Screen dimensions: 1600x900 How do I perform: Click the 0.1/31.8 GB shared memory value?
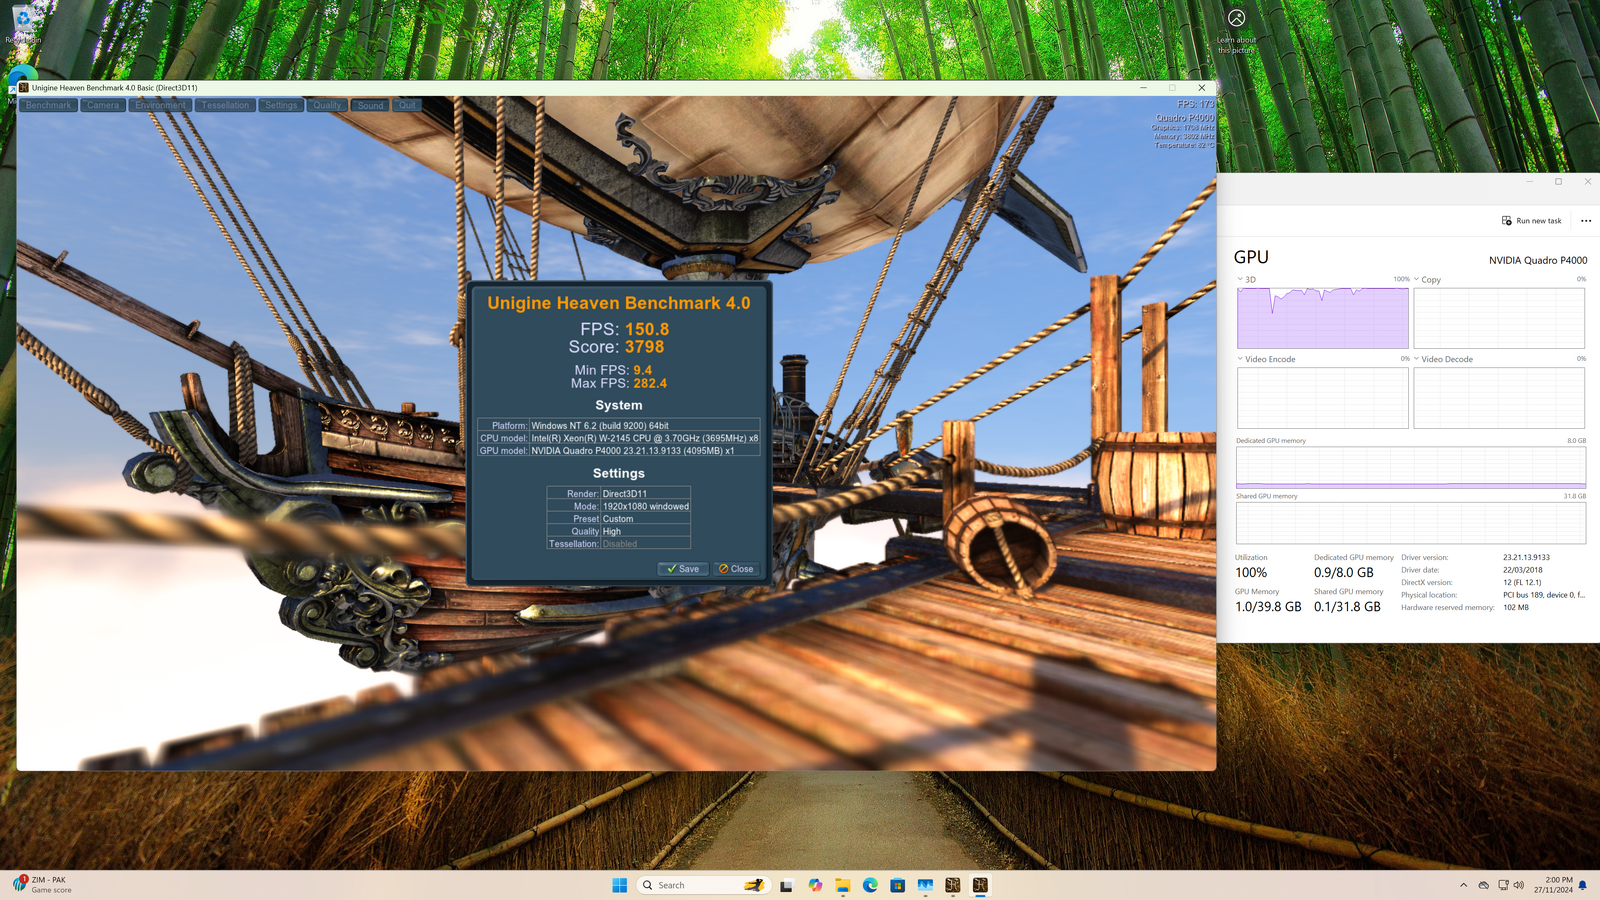1347,607
